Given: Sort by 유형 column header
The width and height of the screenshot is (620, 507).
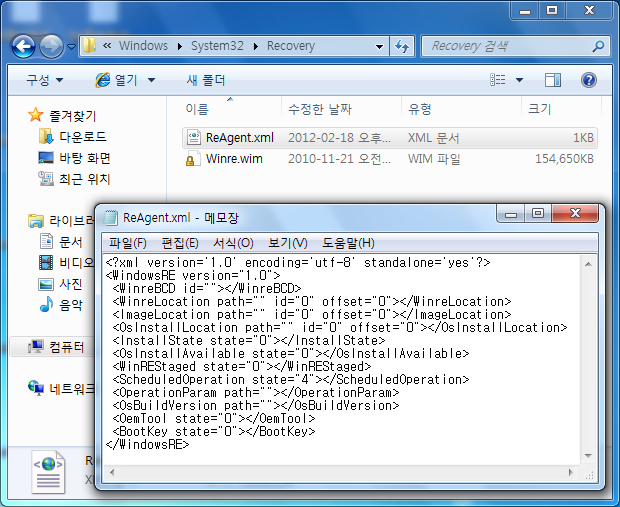Looking at the screenshot, I should (x=420, y=109).
